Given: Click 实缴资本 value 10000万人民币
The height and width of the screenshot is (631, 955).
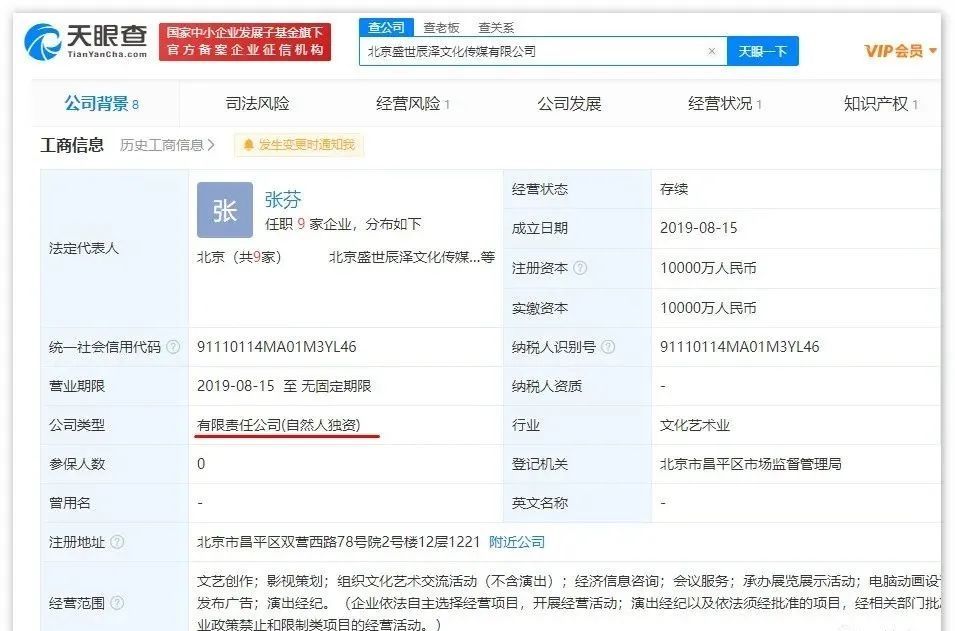Looking at the screenshot, I should pos(708,308).
